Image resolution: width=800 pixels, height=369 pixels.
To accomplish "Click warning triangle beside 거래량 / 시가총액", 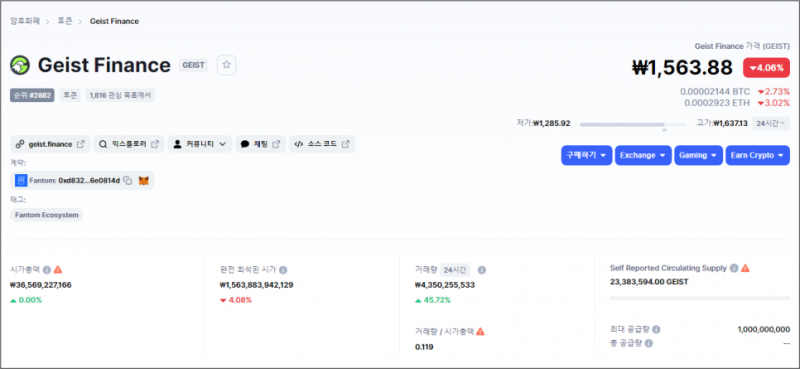I will click(x=480, y=331).
